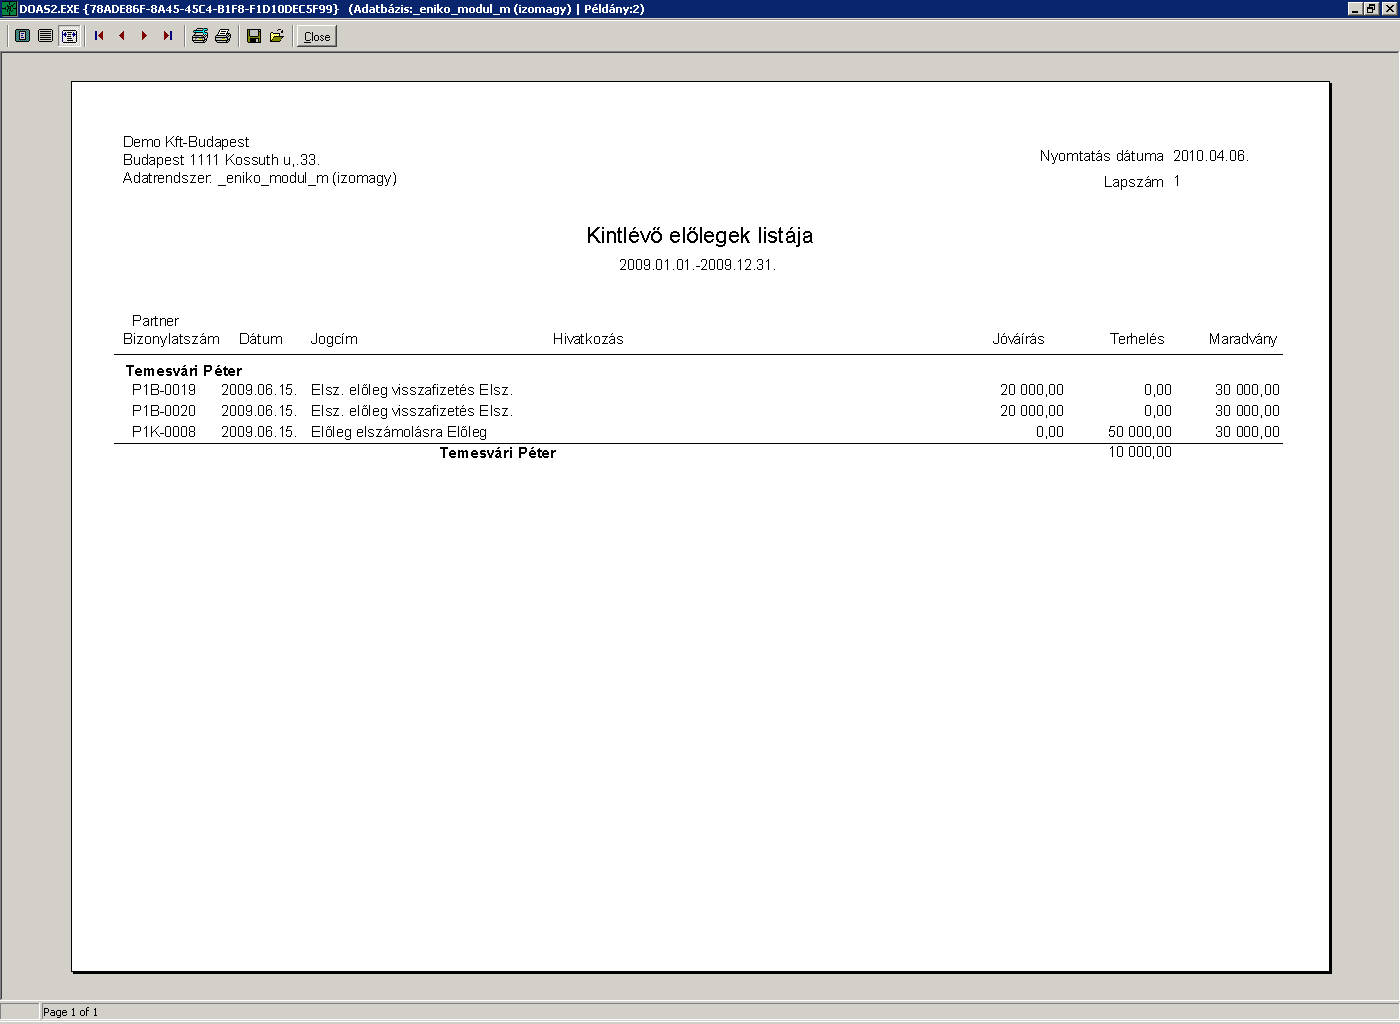The height and width of the screenshot is (1024, 1400).
Task: Restore down the preview window
Action: tap(1371, 9)
